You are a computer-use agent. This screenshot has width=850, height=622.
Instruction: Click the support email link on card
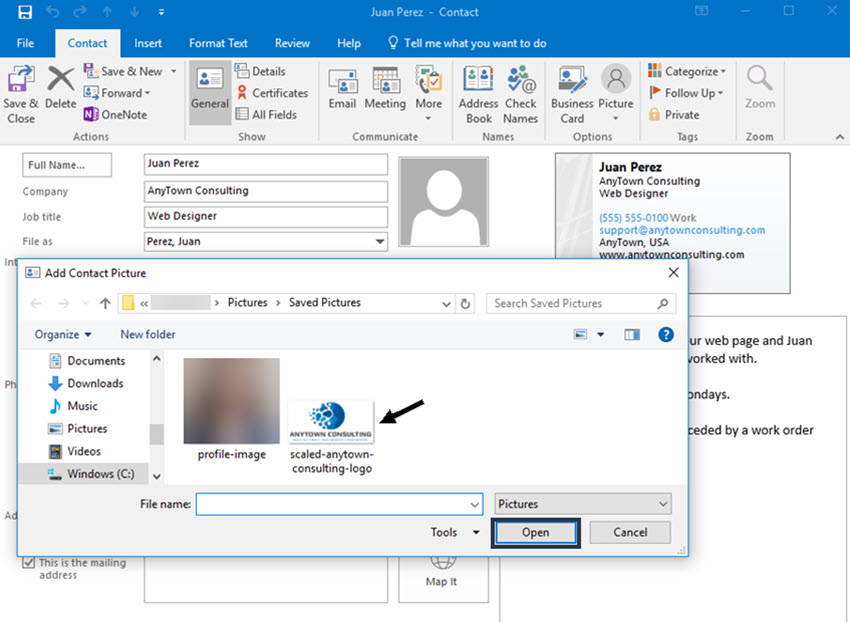tap(682, 230)
